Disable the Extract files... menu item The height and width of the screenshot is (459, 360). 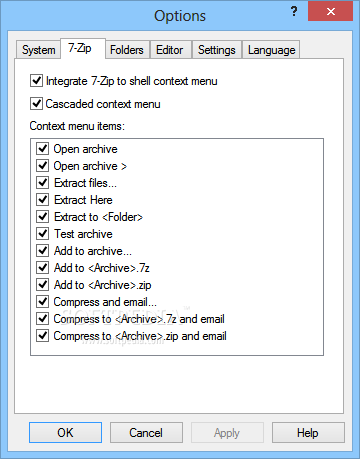coord(43,183)
